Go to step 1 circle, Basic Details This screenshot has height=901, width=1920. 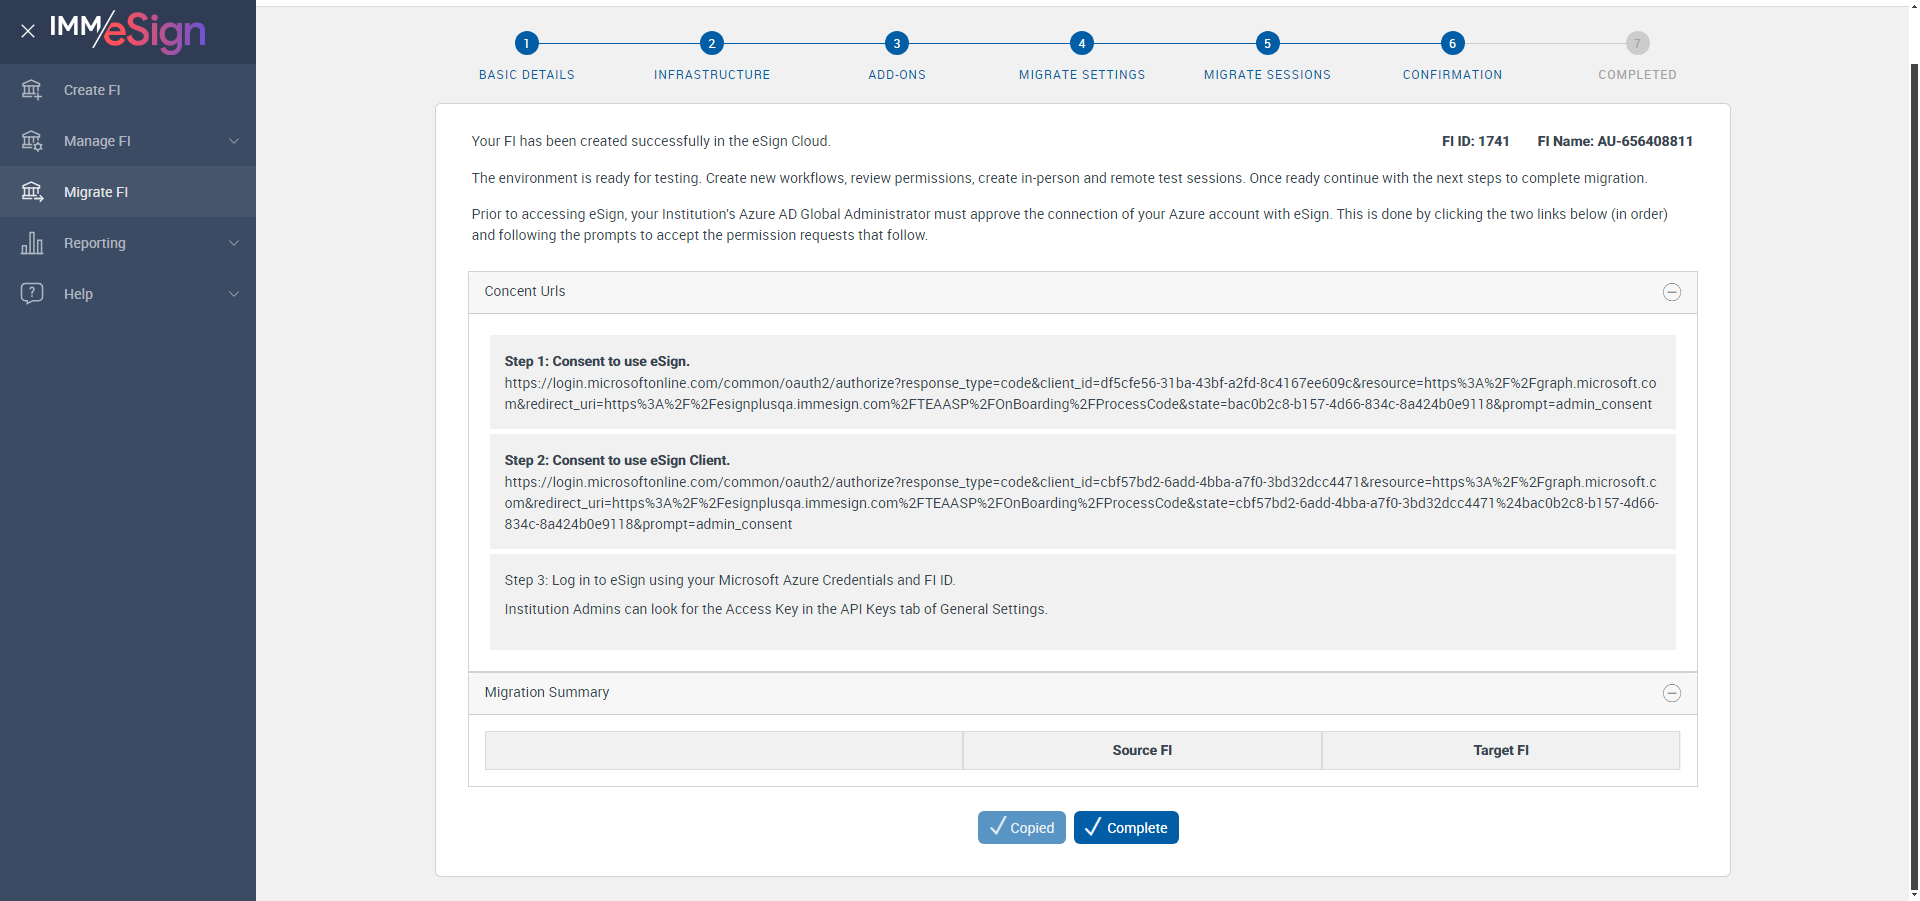[527, 43]
